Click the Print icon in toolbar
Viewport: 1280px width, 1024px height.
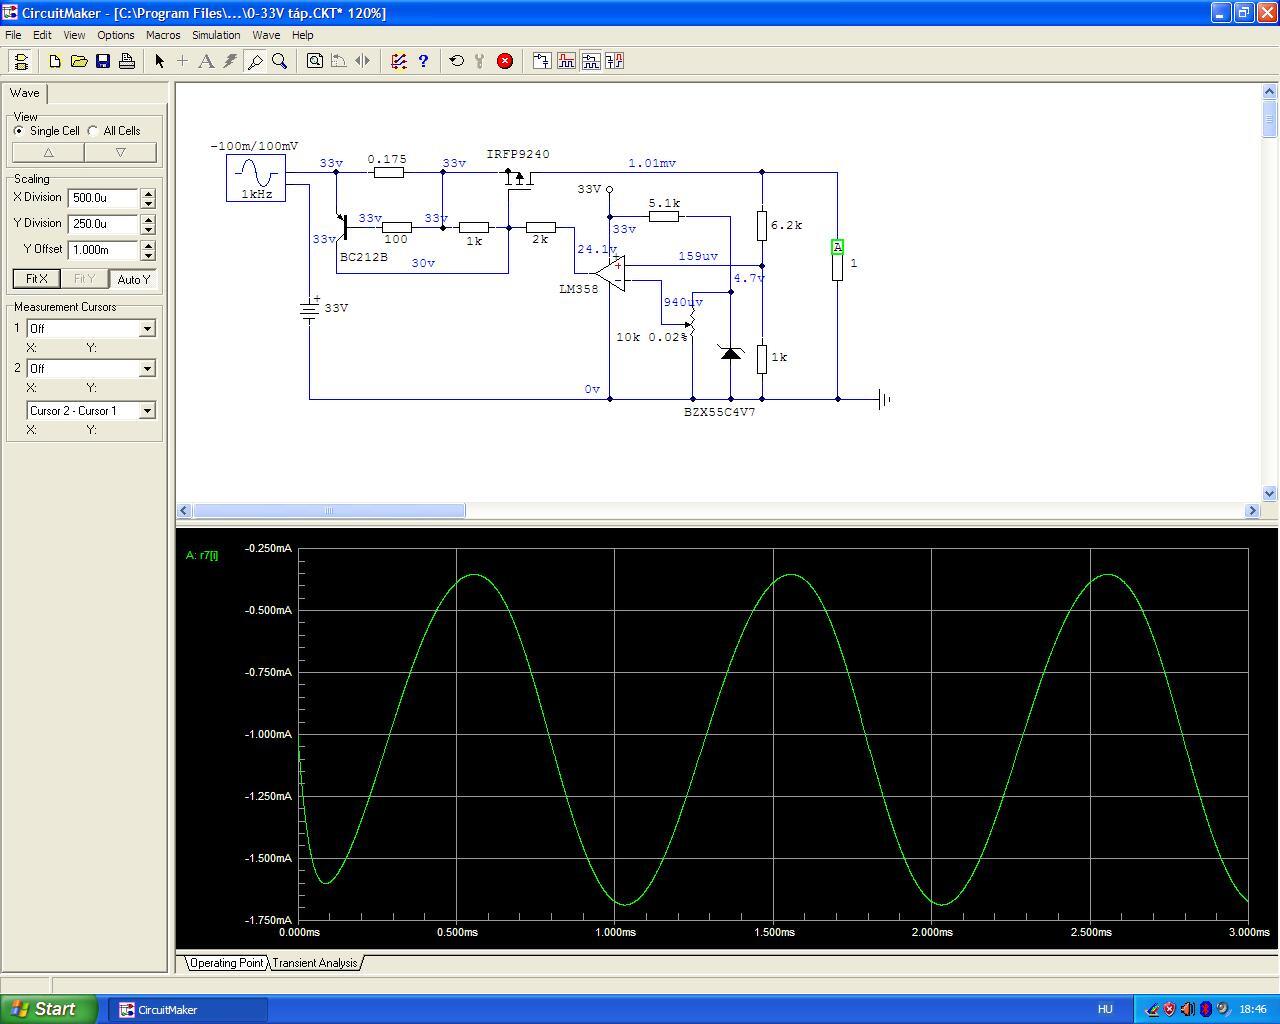click(x=127, y=61)
